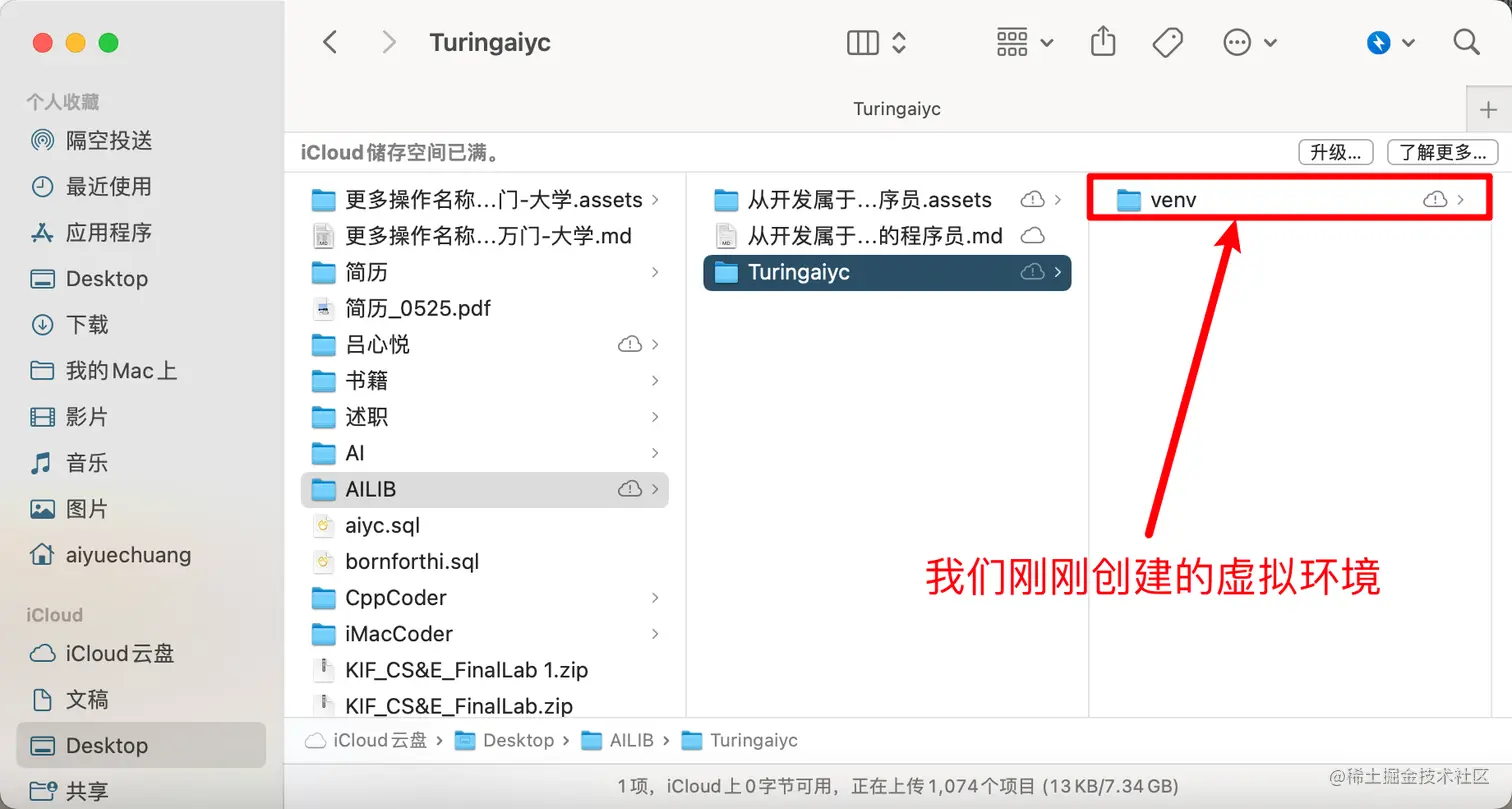
Task: Select the 更多操作名称…万门-大学.md file
Action: tap(484, 236)
